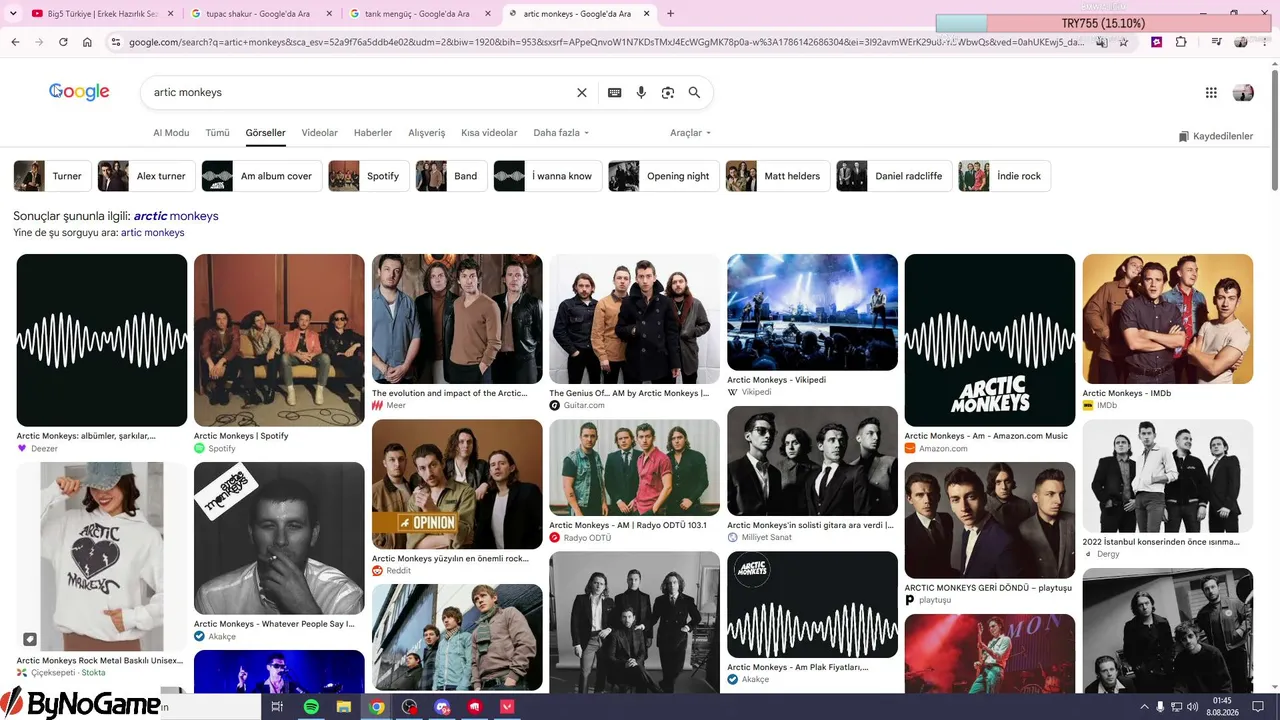Open the Arctic Monkeys IMDb image result
The width and height of the screenshot is (1280, 720).
pos(1168,319)
